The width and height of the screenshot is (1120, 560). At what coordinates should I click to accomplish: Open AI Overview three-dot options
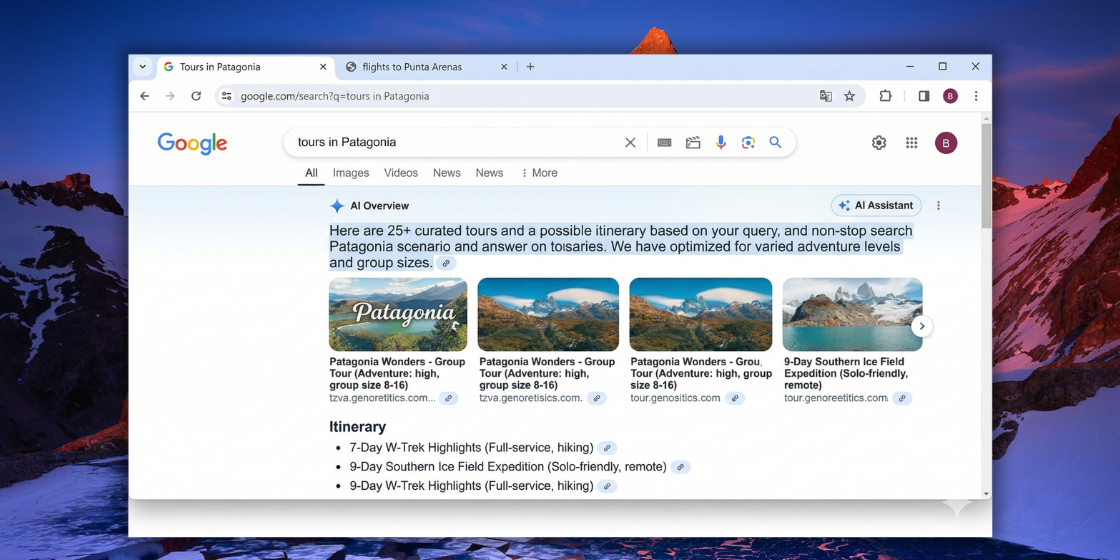coord(939,206)
